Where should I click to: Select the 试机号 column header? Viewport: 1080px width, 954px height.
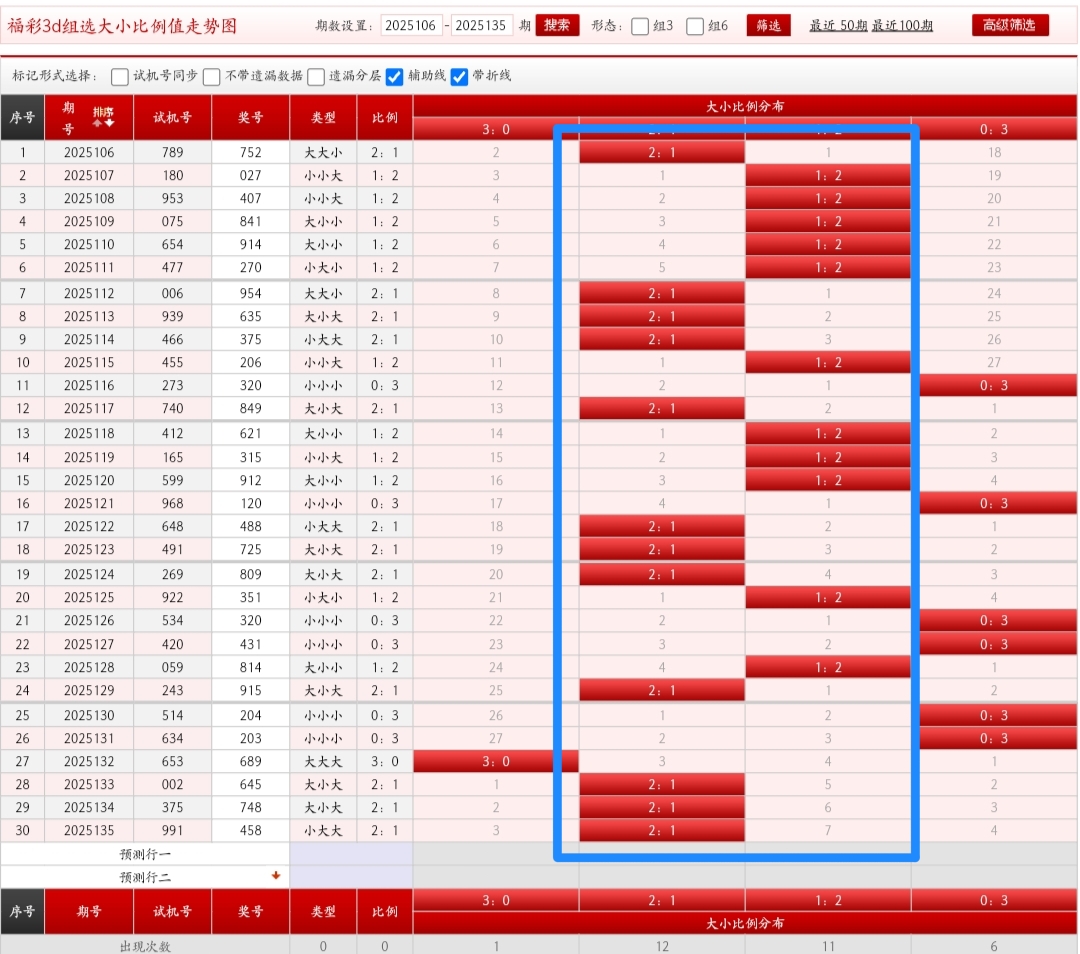(172, 117)
